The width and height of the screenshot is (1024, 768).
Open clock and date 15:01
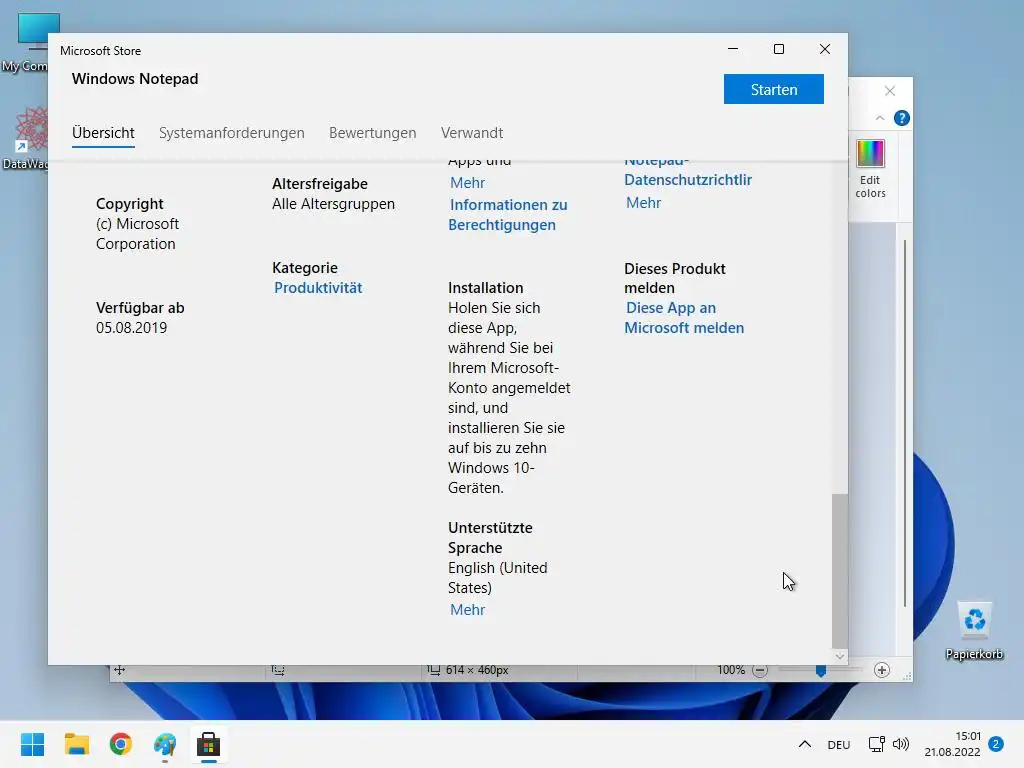952,744
